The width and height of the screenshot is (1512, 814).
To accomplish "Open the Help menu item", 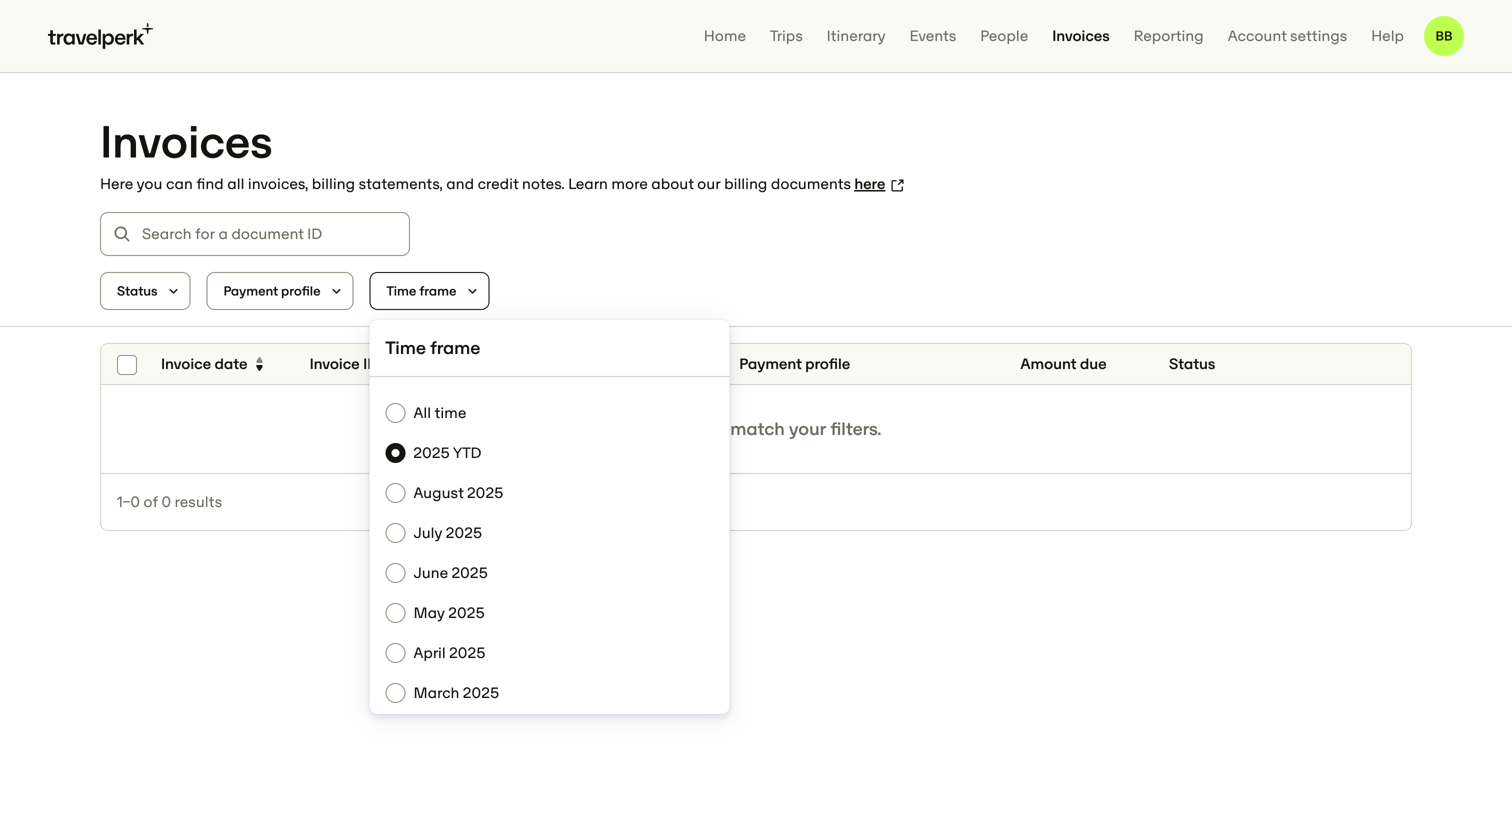I will 1387,36.
